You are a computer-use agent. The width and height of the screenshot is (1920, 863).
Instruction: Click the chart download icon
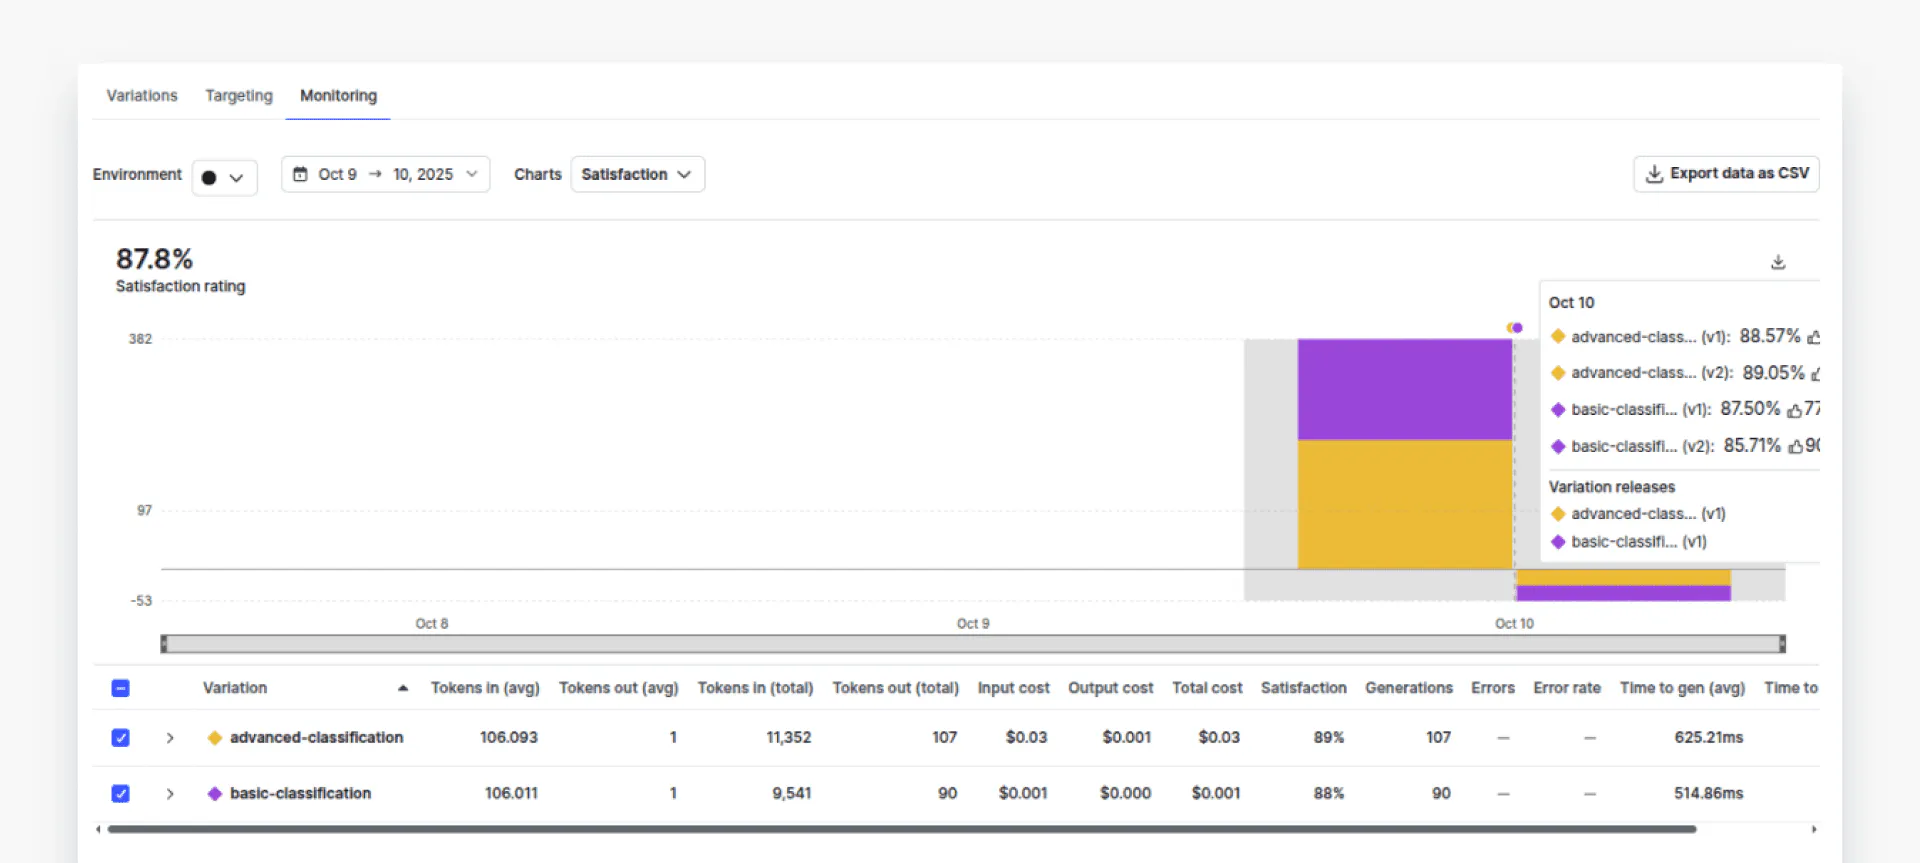1778,262
